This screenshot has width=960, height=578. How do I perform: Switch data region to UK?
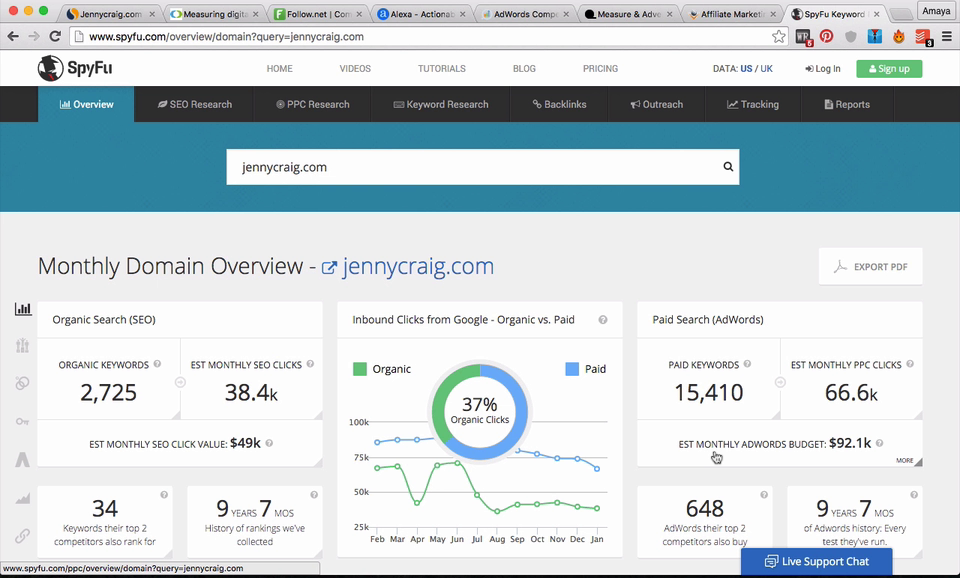pyautogui.click(x=767, y=69)
